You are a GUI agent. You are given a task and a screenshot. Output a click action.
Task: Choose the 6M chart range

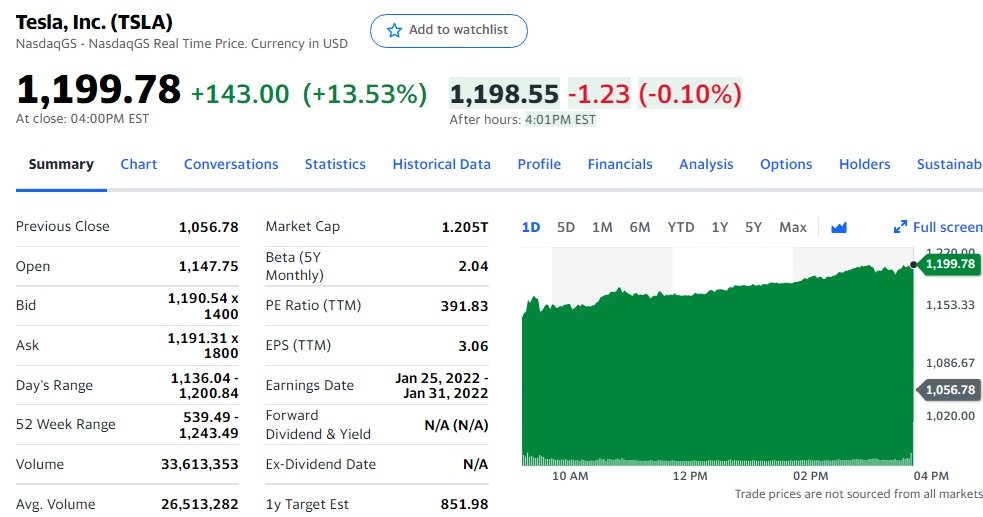(x=640, y=227)
